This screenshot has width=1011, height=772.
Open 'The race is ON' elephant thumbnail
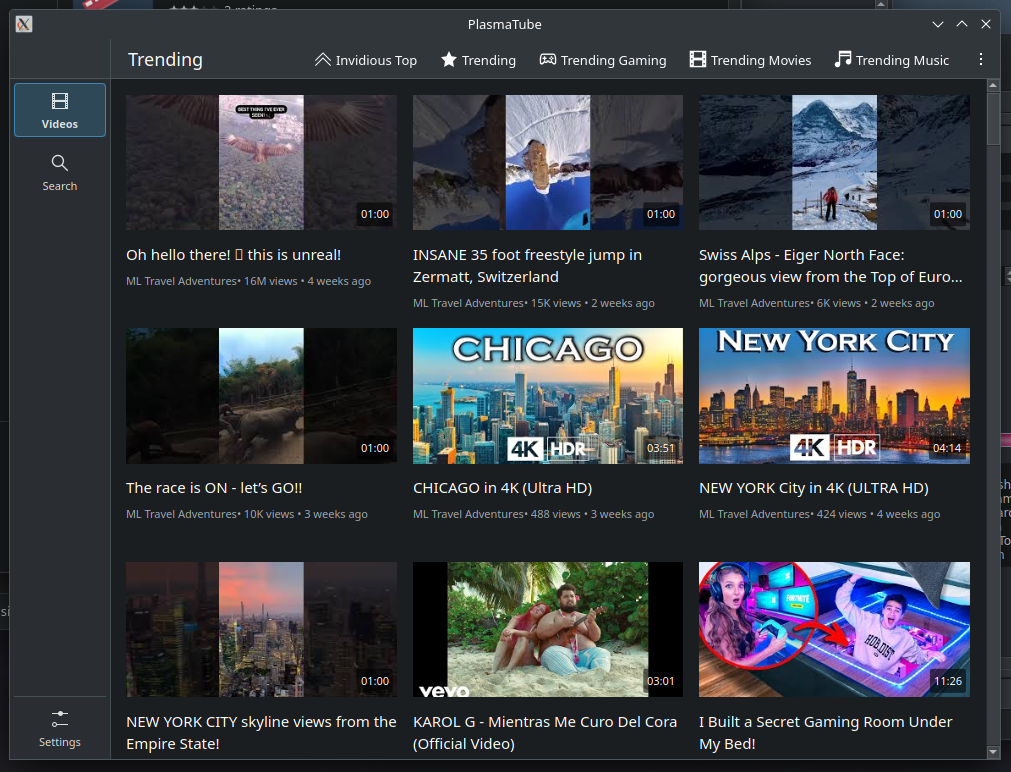(261, 396)
